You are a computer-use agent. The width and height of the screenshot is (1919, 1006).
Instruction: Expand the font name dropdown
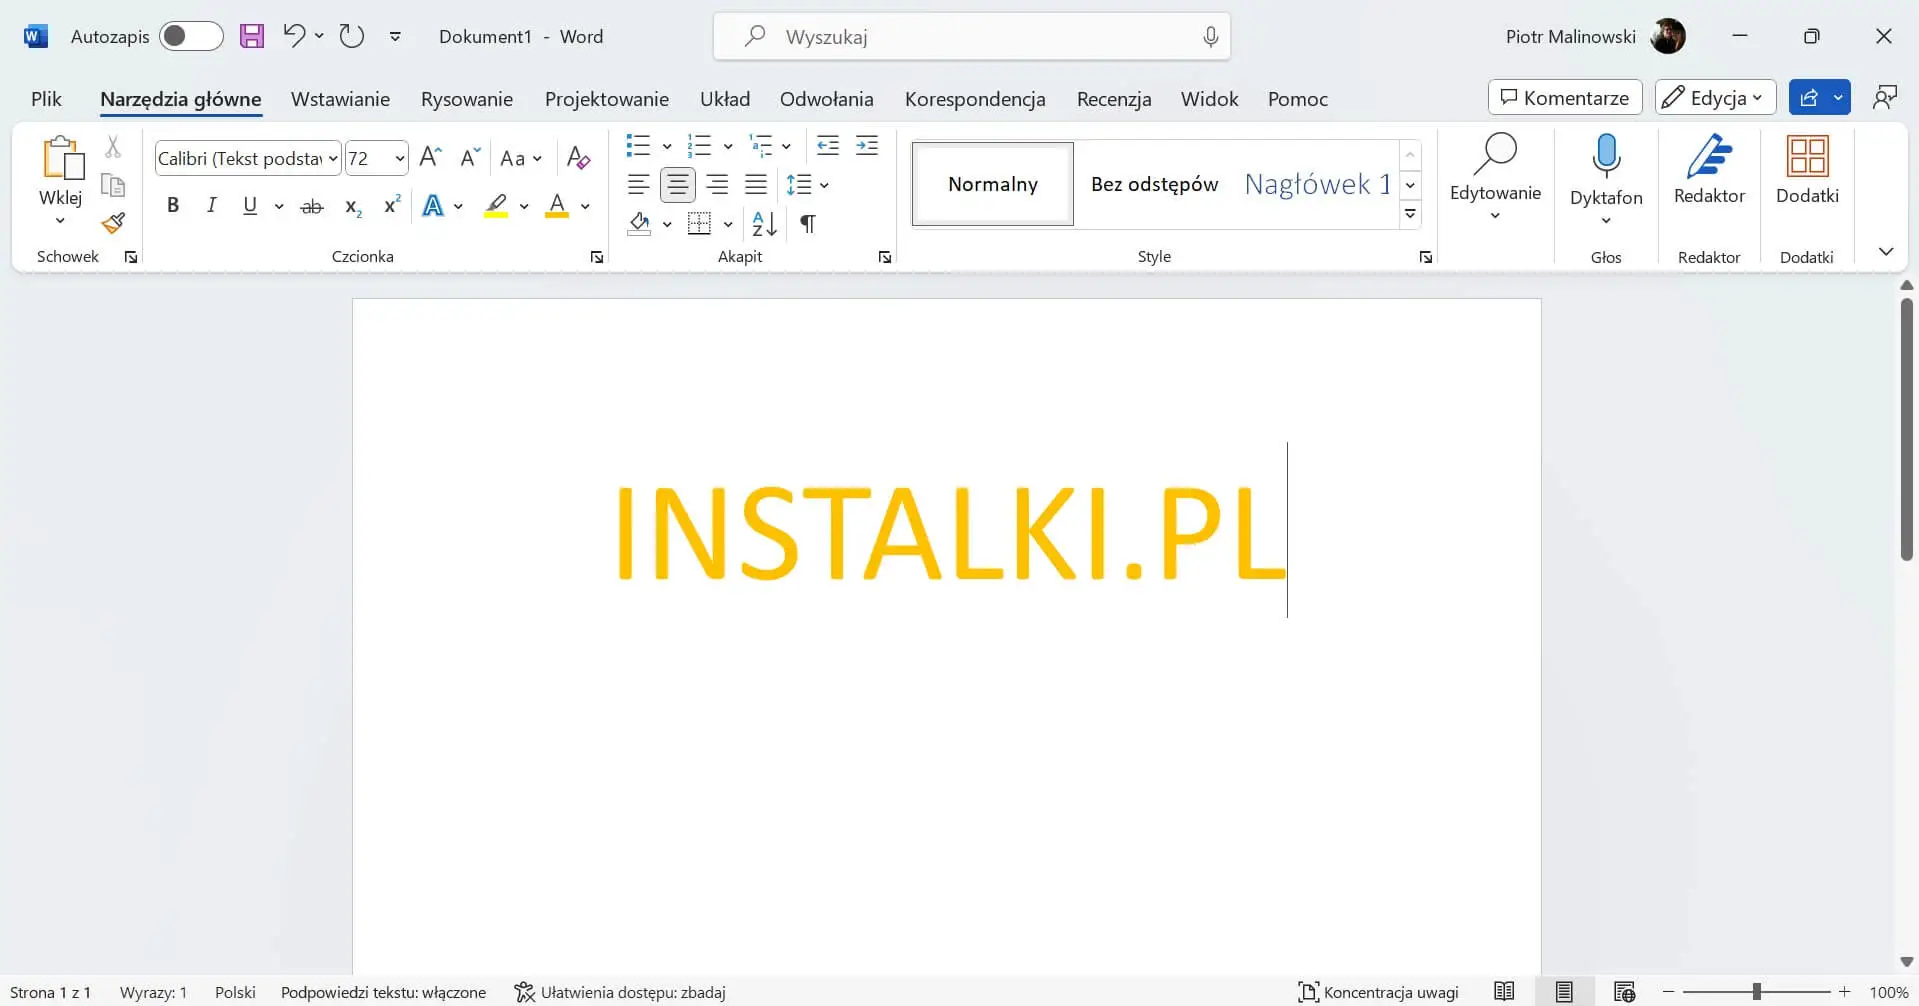pos(333,159)
